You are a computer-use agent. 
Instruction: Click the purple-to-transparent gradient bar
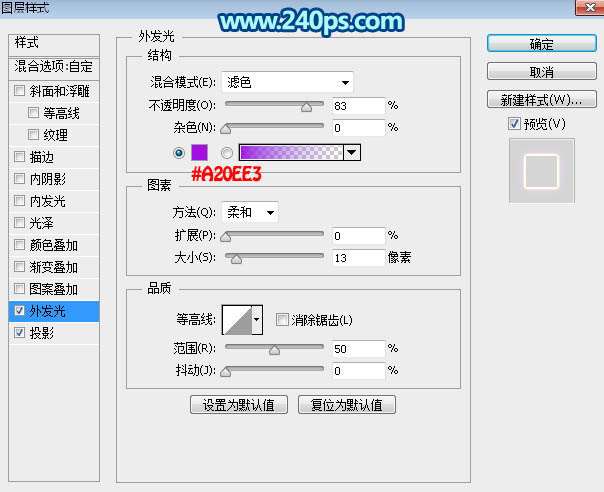click(x=291, y=153)
